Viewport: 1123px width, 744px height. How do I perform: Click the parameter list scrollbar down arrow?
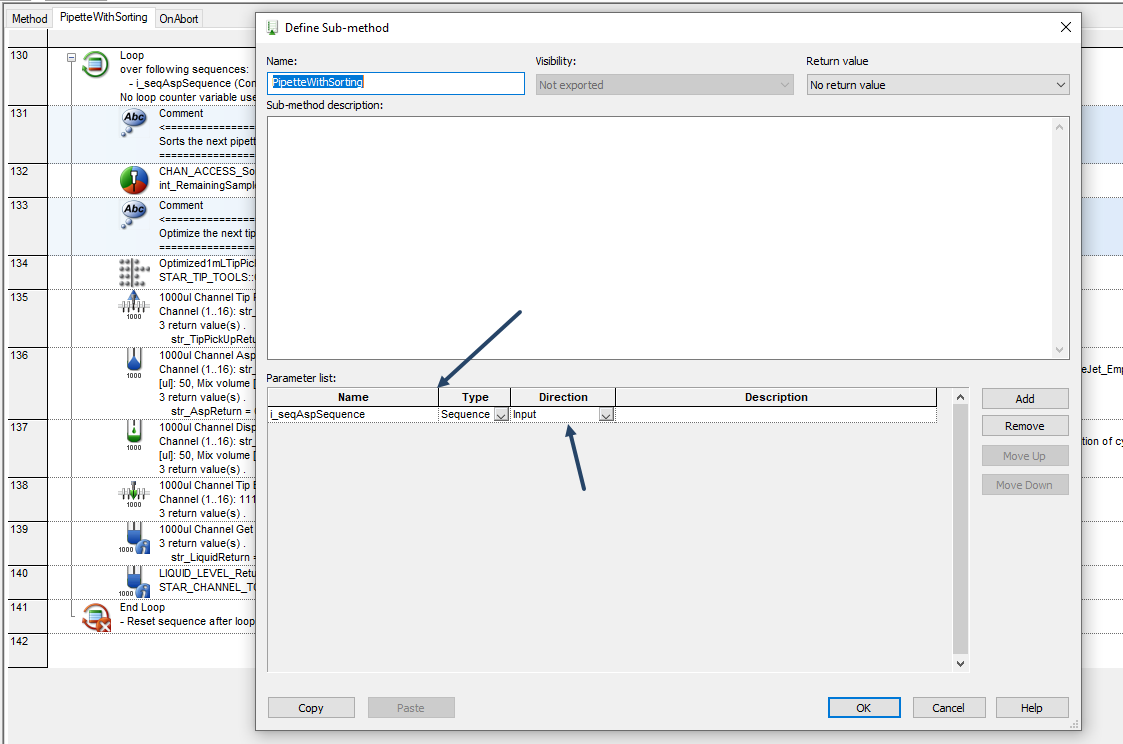coord(960,664)
